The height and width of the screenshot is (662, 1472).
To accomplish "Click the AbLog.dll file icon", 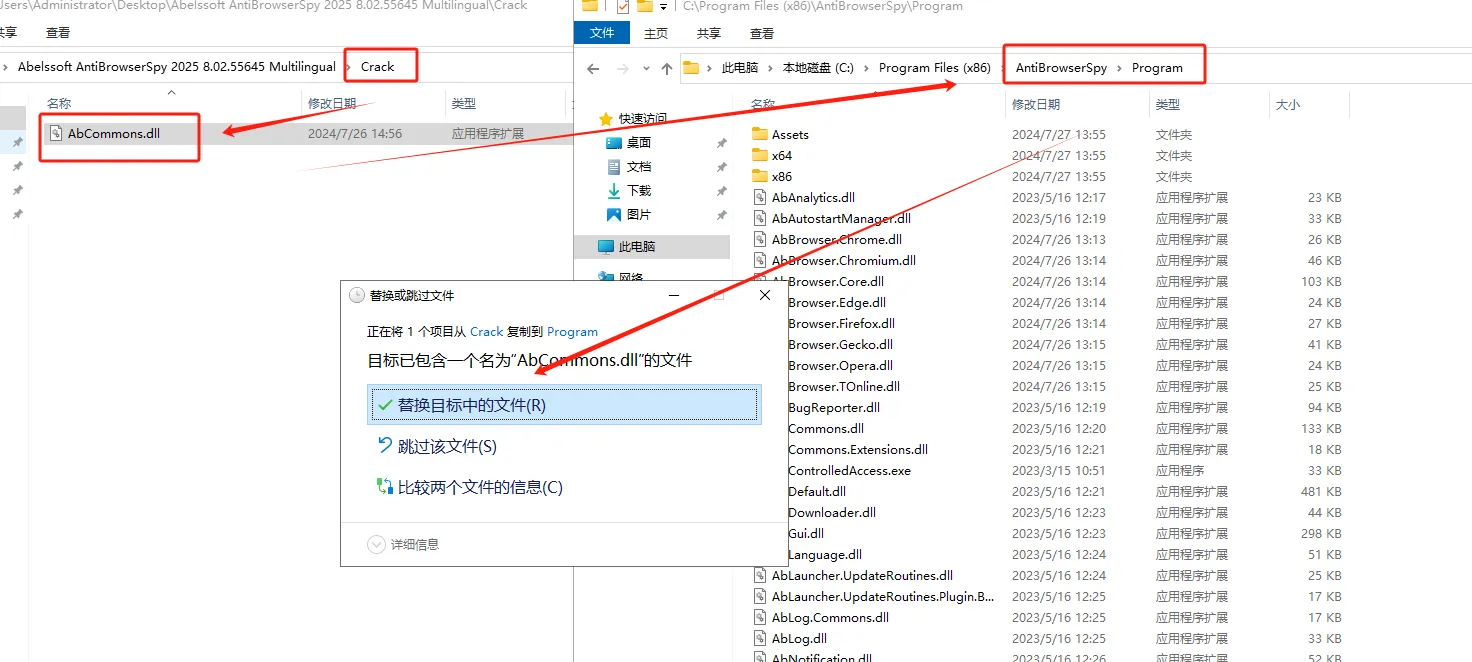I will tap(760, 638).
